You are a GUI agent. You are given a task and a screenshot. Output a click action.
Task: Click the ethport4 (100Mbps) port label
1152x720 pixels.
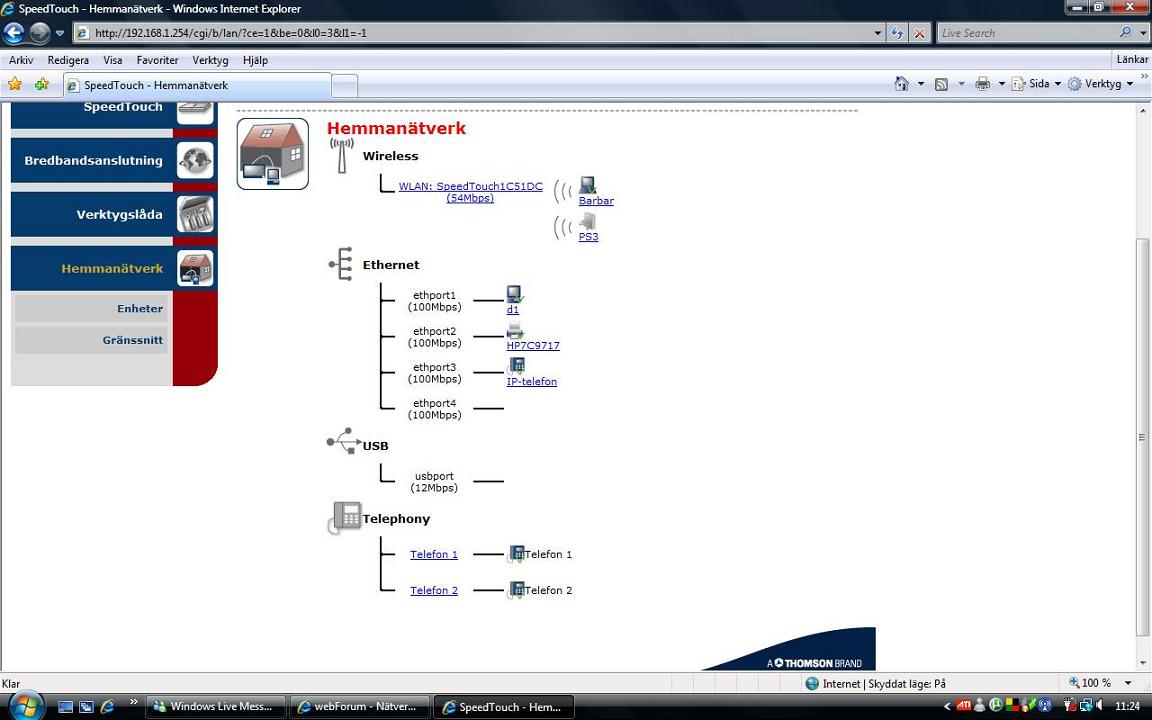click(434, 408)
